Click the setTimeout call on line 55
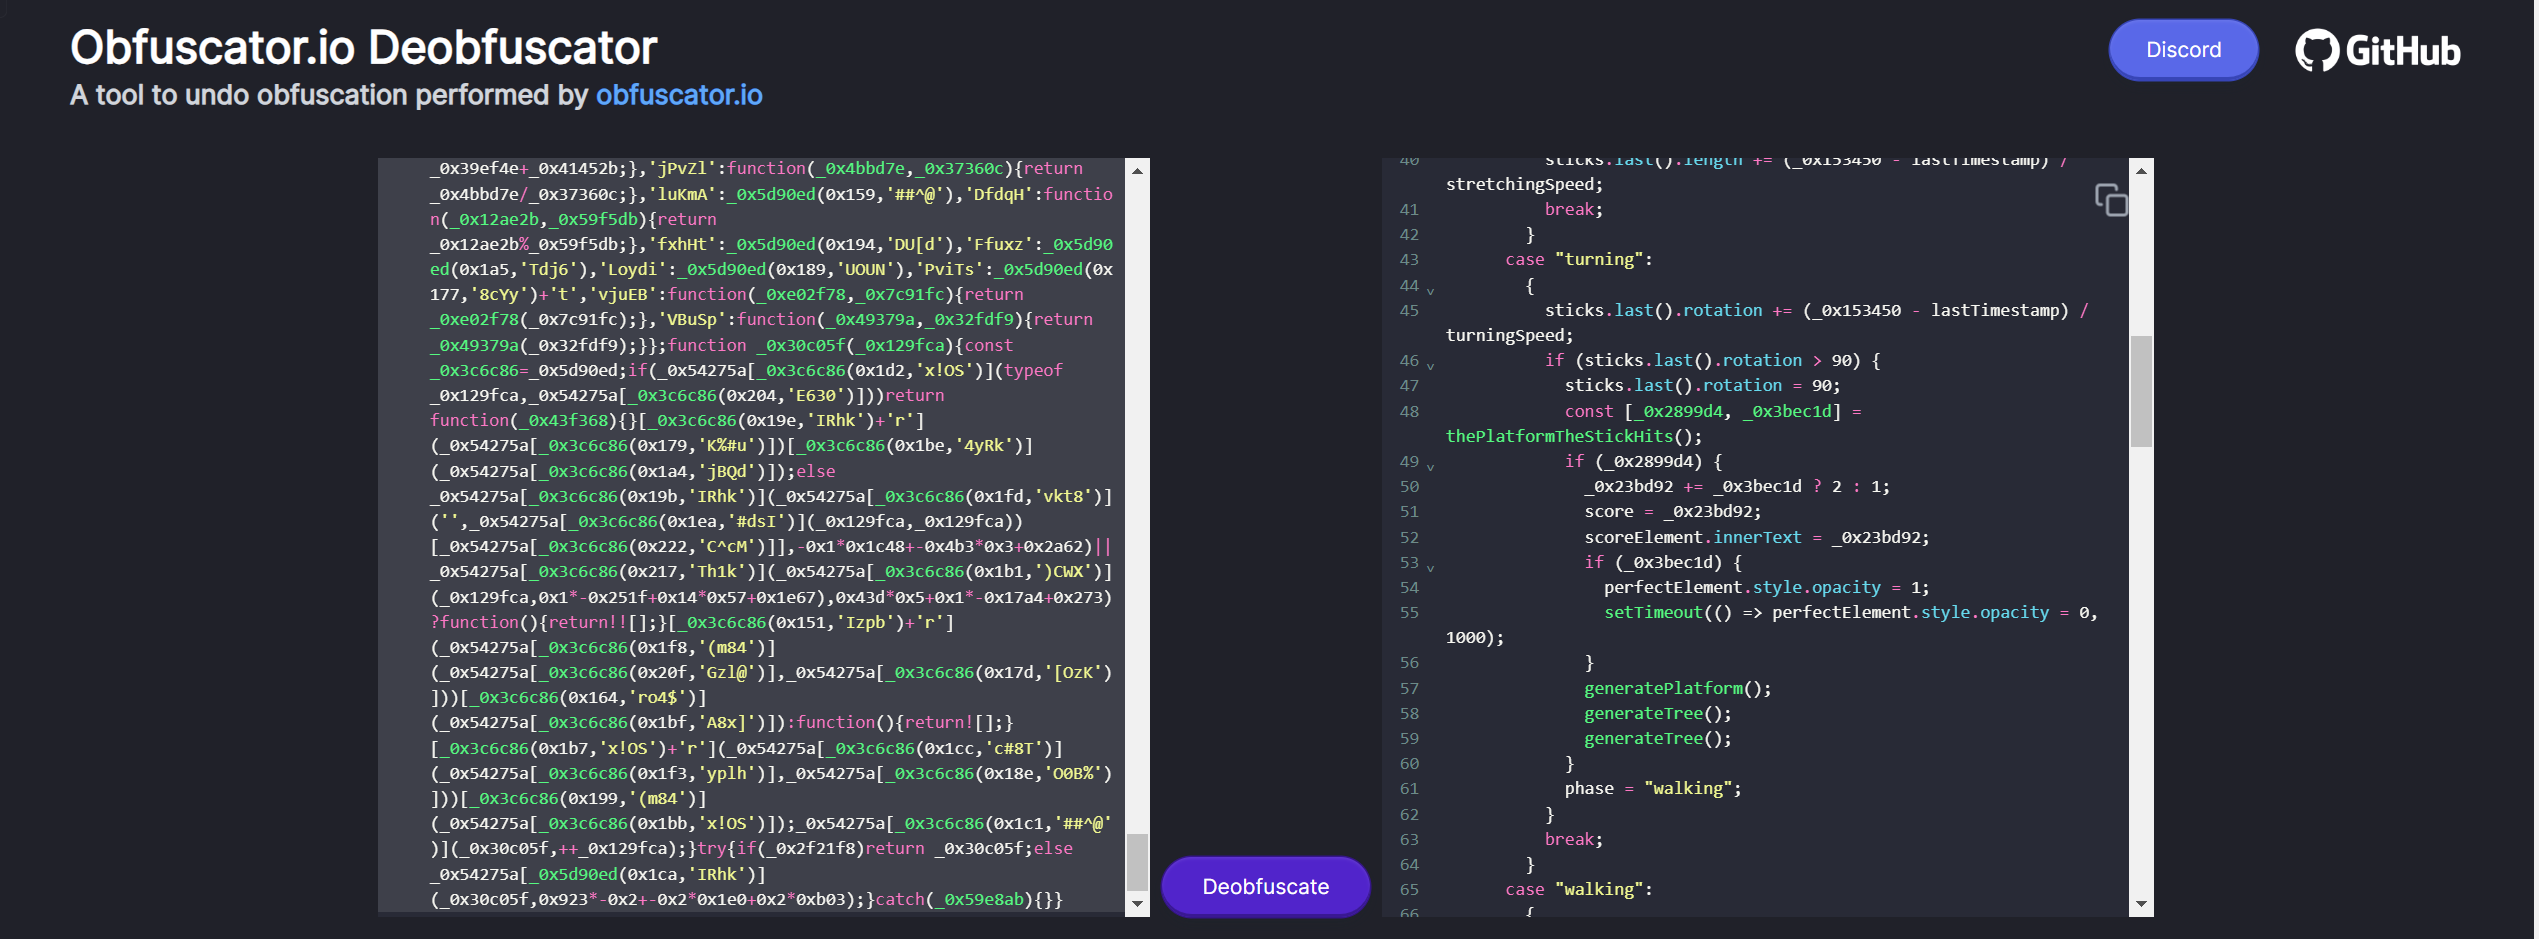Viewport: 2539px width, 939px height. point(1851,612)
